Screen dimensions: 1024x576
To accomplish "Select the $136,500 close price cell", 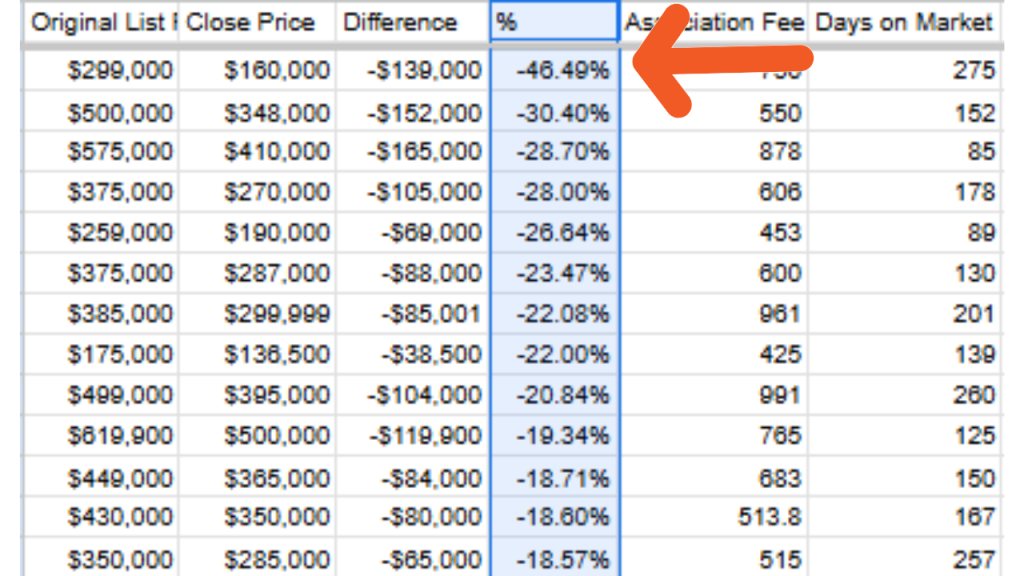I will [x=282, y=352].
